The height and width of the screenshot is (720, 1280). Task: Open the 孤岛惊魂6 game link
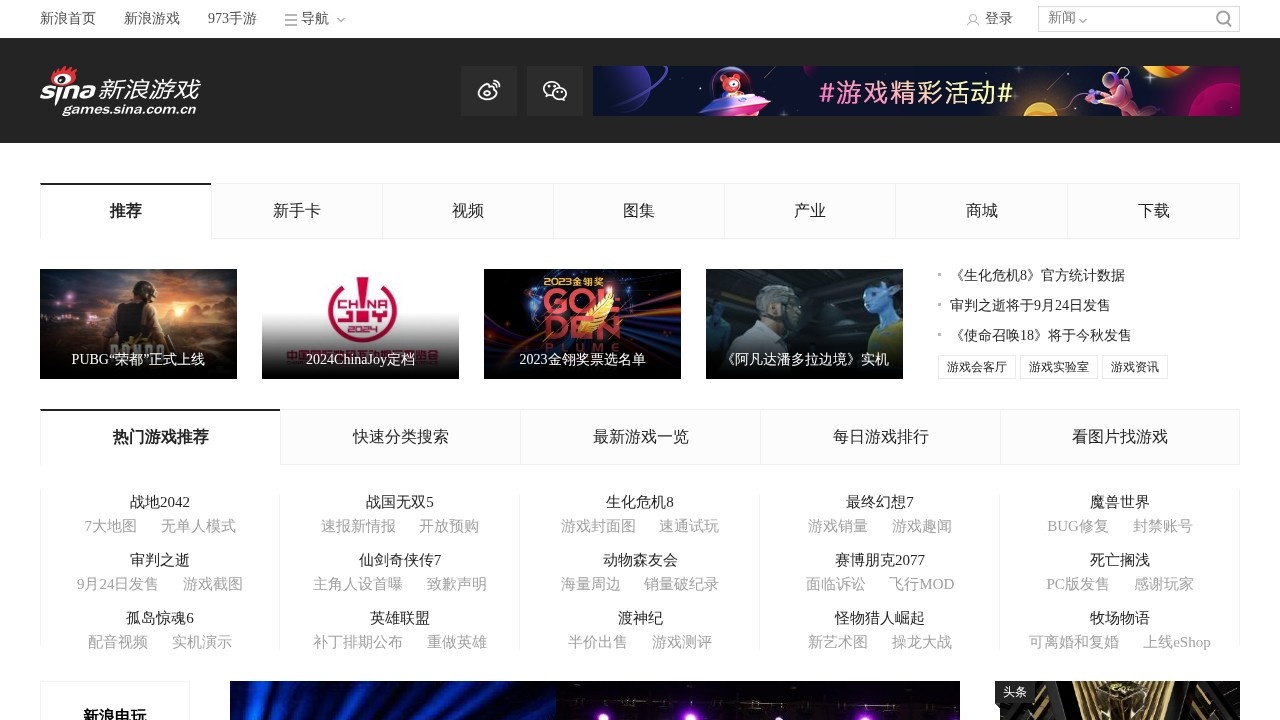coord(160,618)
